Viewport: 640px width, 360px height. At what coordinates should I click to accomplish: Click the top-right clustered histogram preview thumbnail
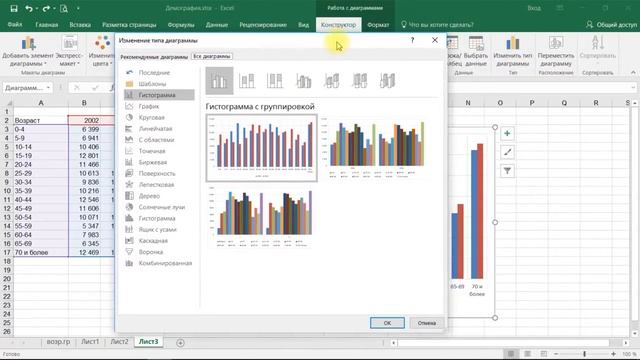pos(374,148)
